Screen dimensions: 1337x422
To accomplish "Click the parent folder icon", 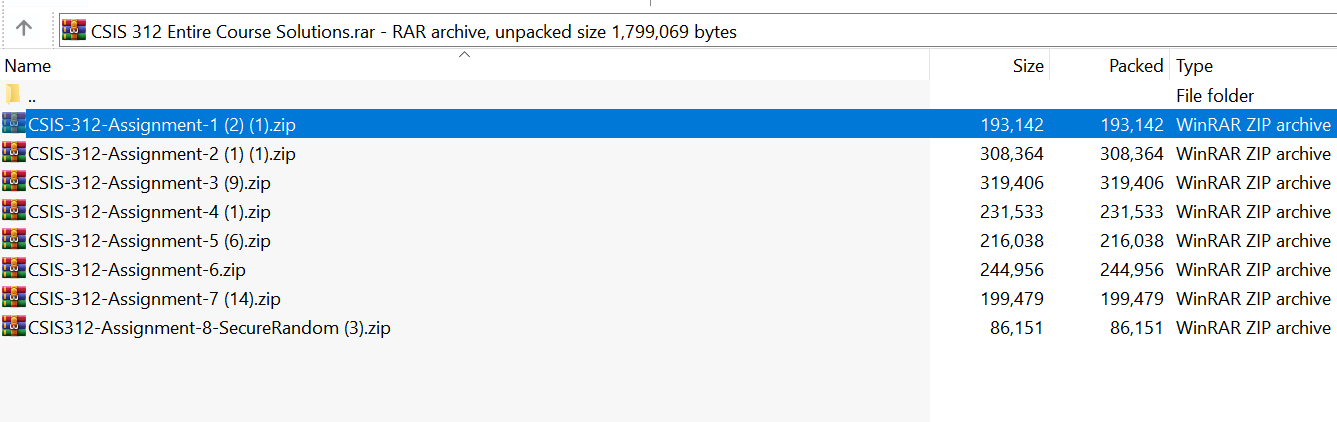I will pos(13,96).
